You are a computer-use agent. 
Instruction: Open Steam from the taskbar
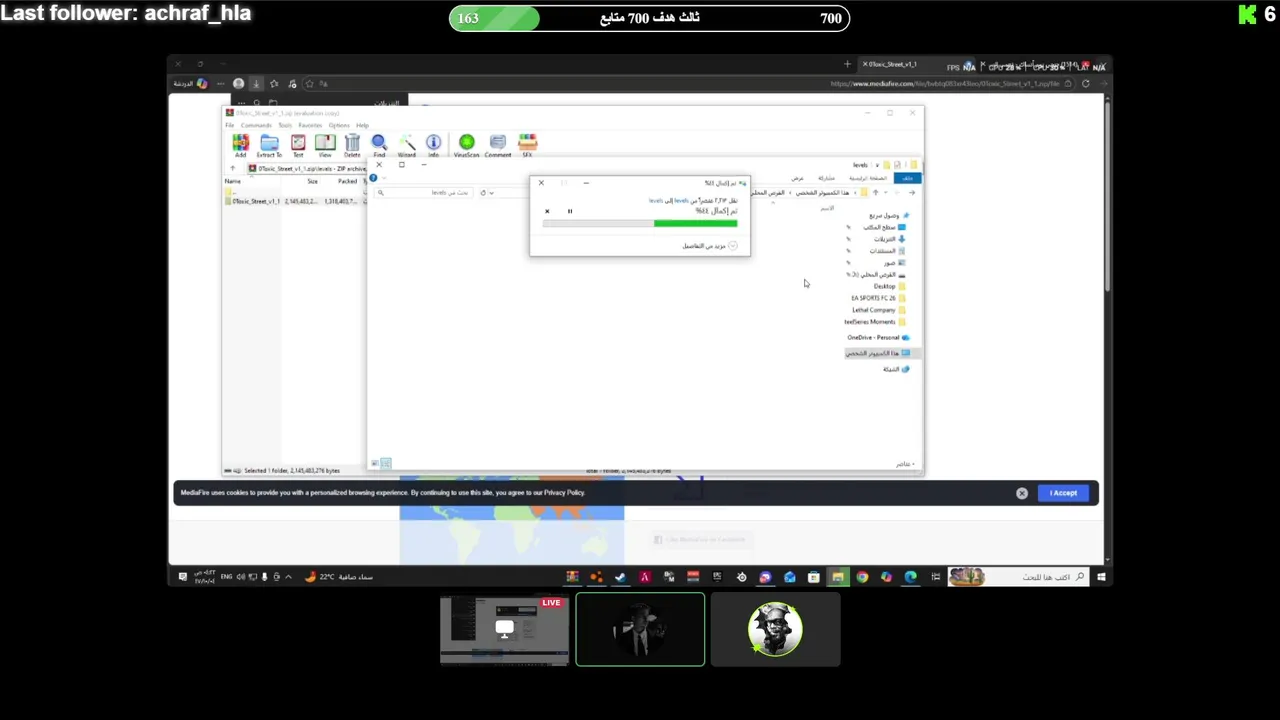pyautogui.click(x=620, y=577)
